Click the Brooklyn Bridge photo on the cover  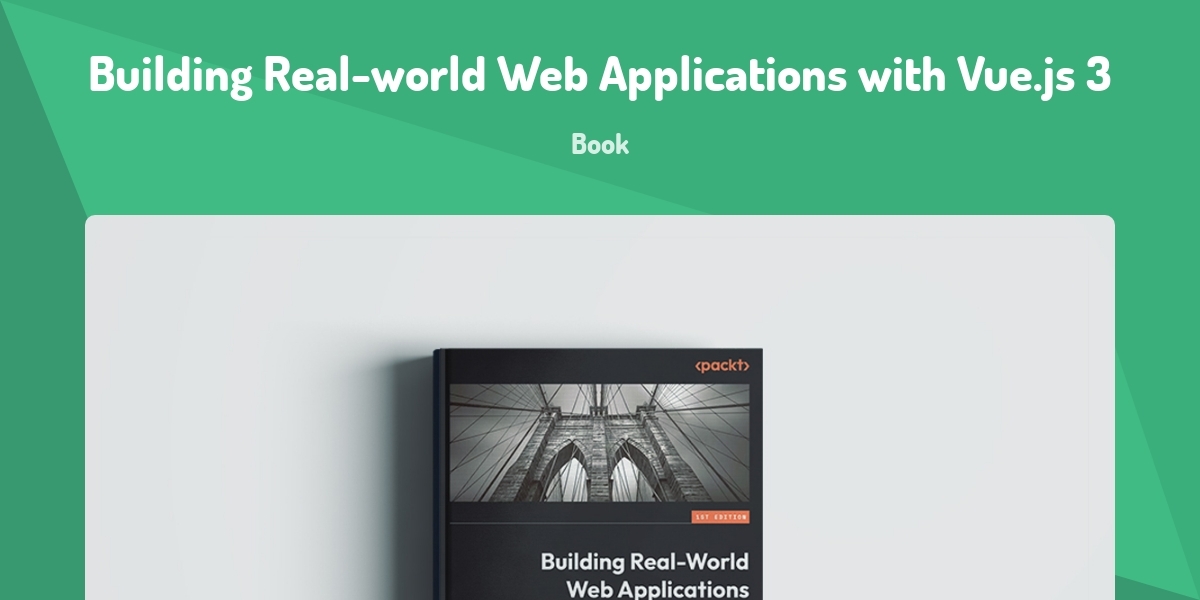598,442
